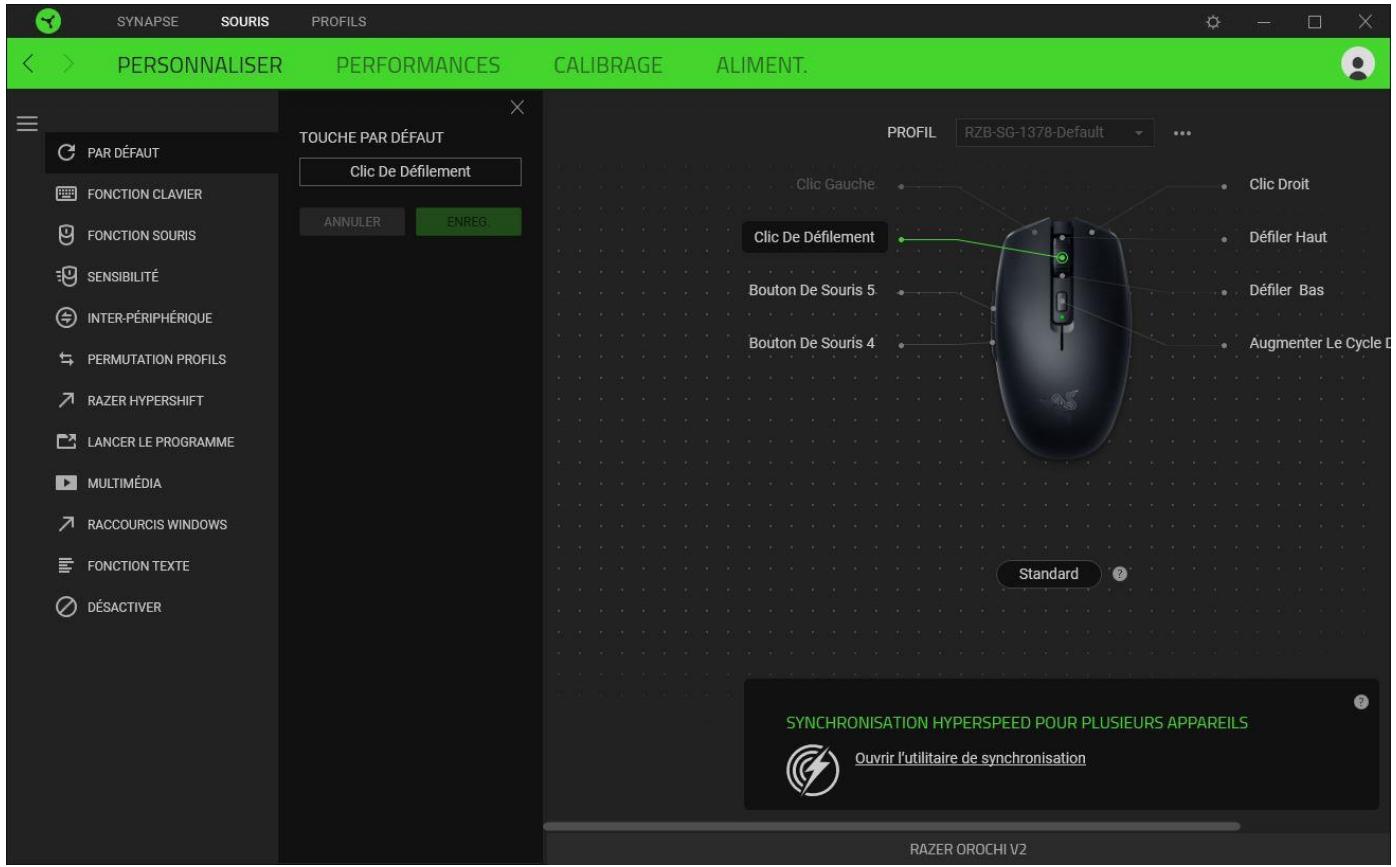Select Par Défaut reset icon

[67, 153]
